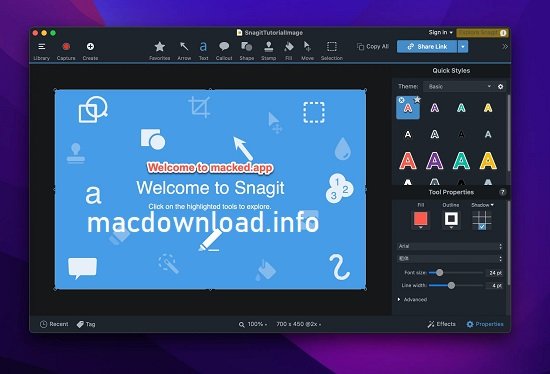Viewport: 550px width, 374px height.
Task: Choose the small gray text quick style
Action: (x=488, y=134)
